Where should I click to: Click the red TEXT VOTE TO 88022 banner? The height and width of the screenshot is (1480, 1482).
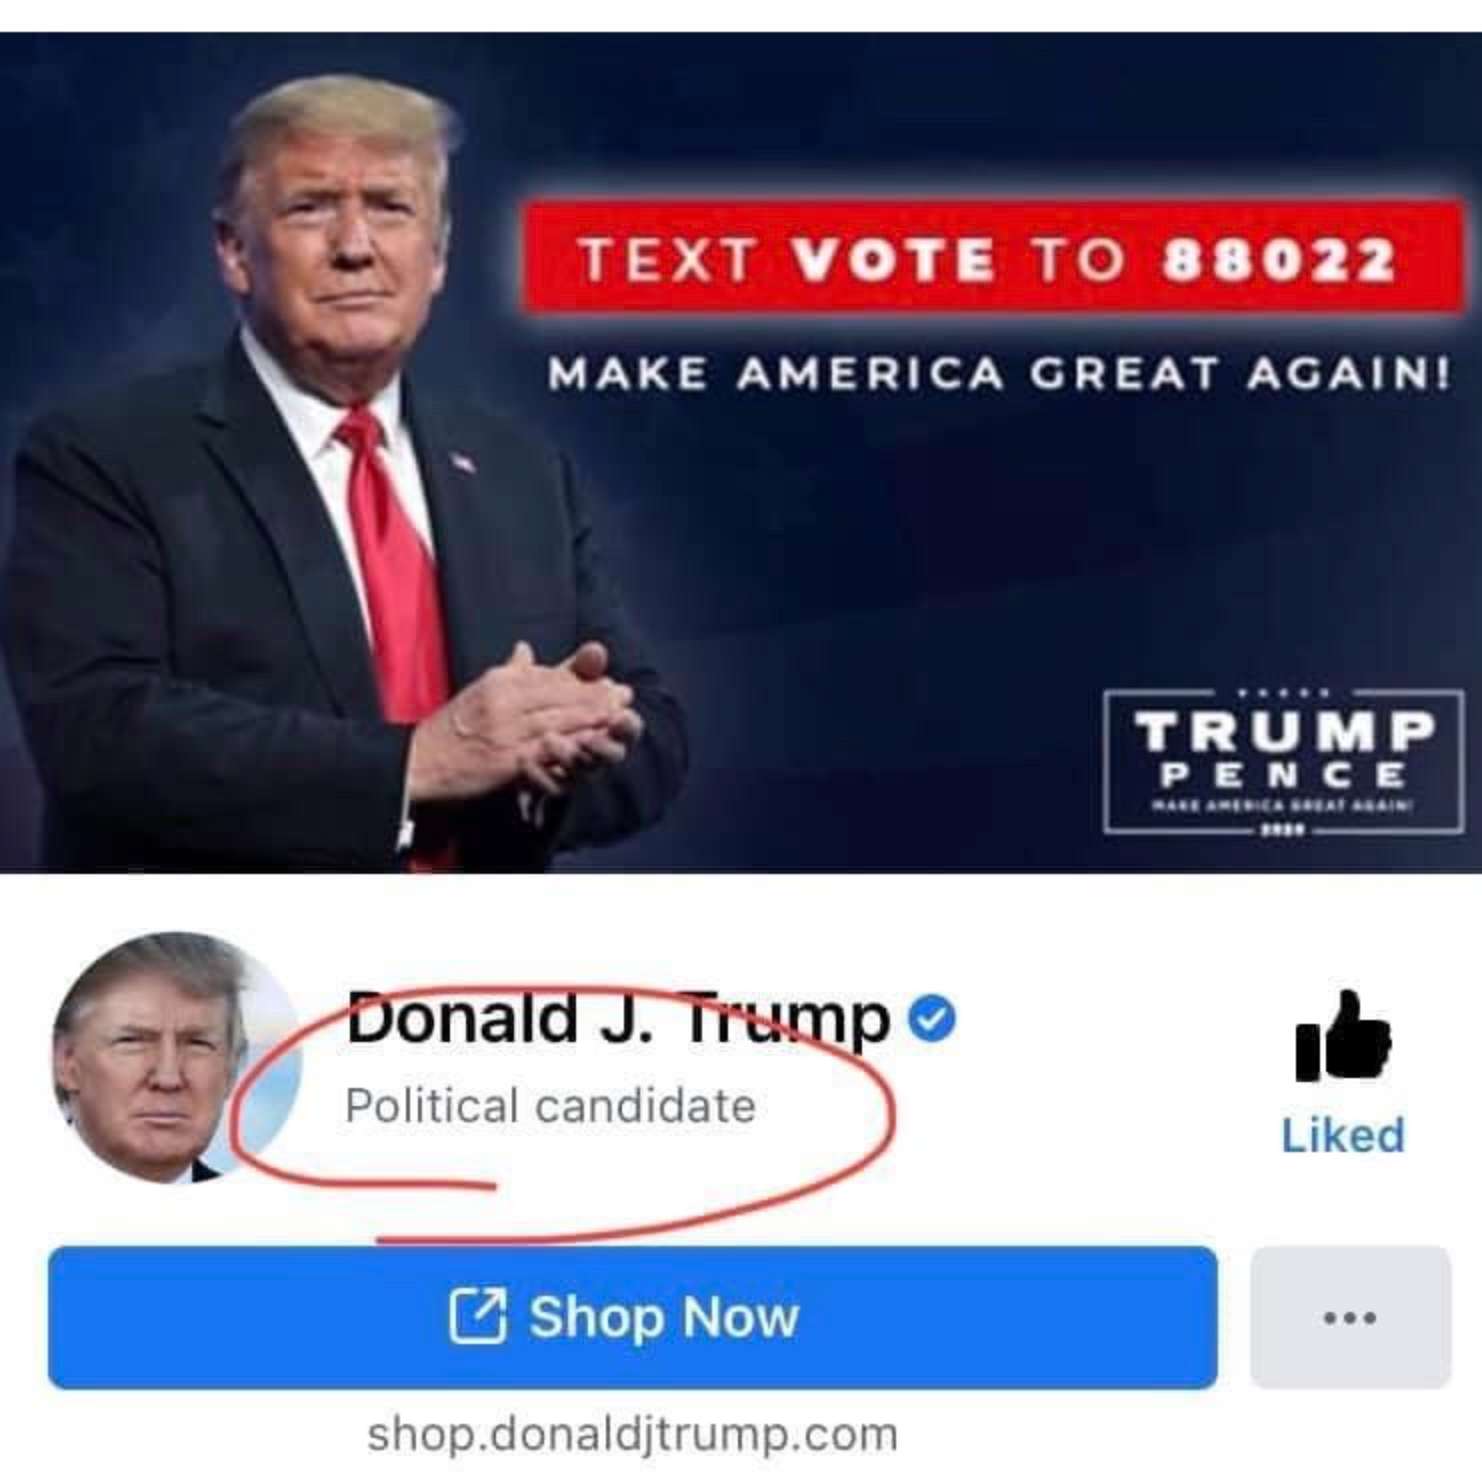[992, 258]
